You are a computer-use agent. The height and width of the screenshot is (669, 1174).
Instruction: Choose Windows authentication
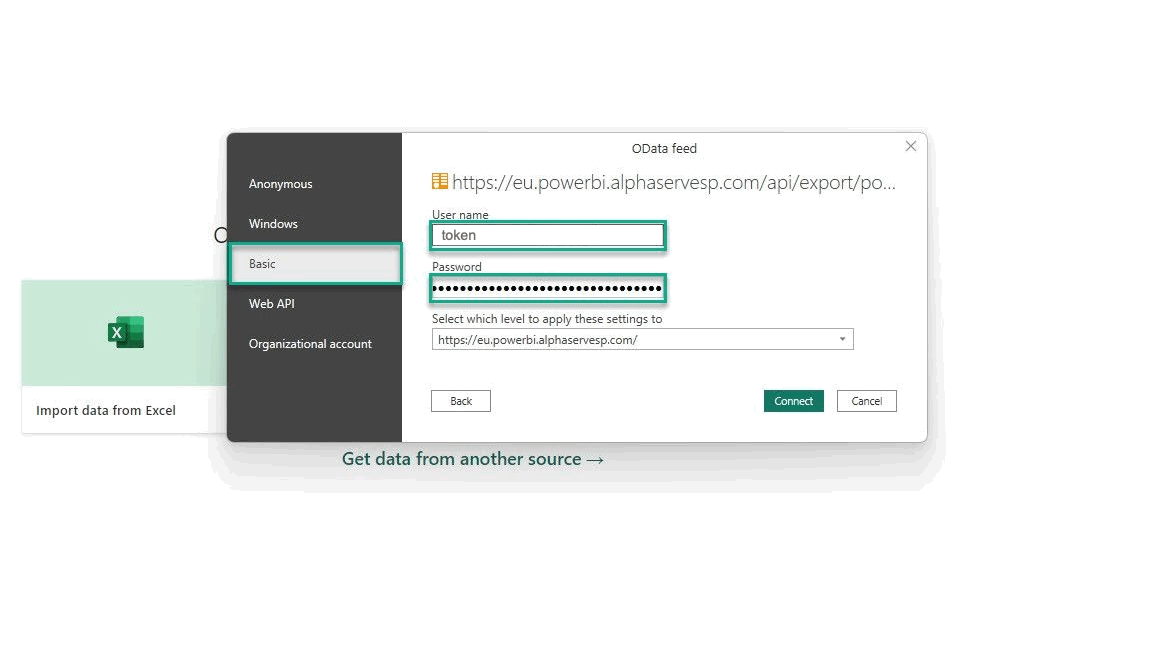click(x=273, y=224)
